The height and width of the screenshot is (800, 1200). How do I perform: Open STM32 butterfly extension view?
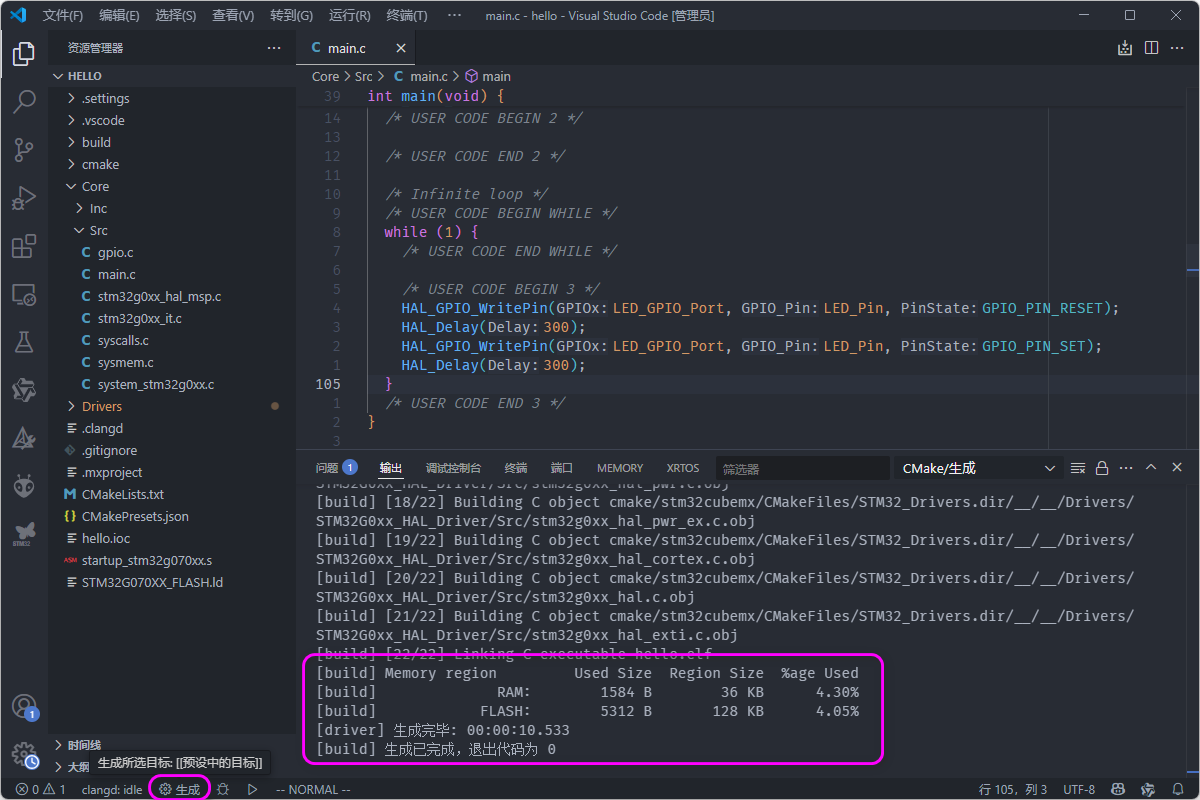pos(24,533)
